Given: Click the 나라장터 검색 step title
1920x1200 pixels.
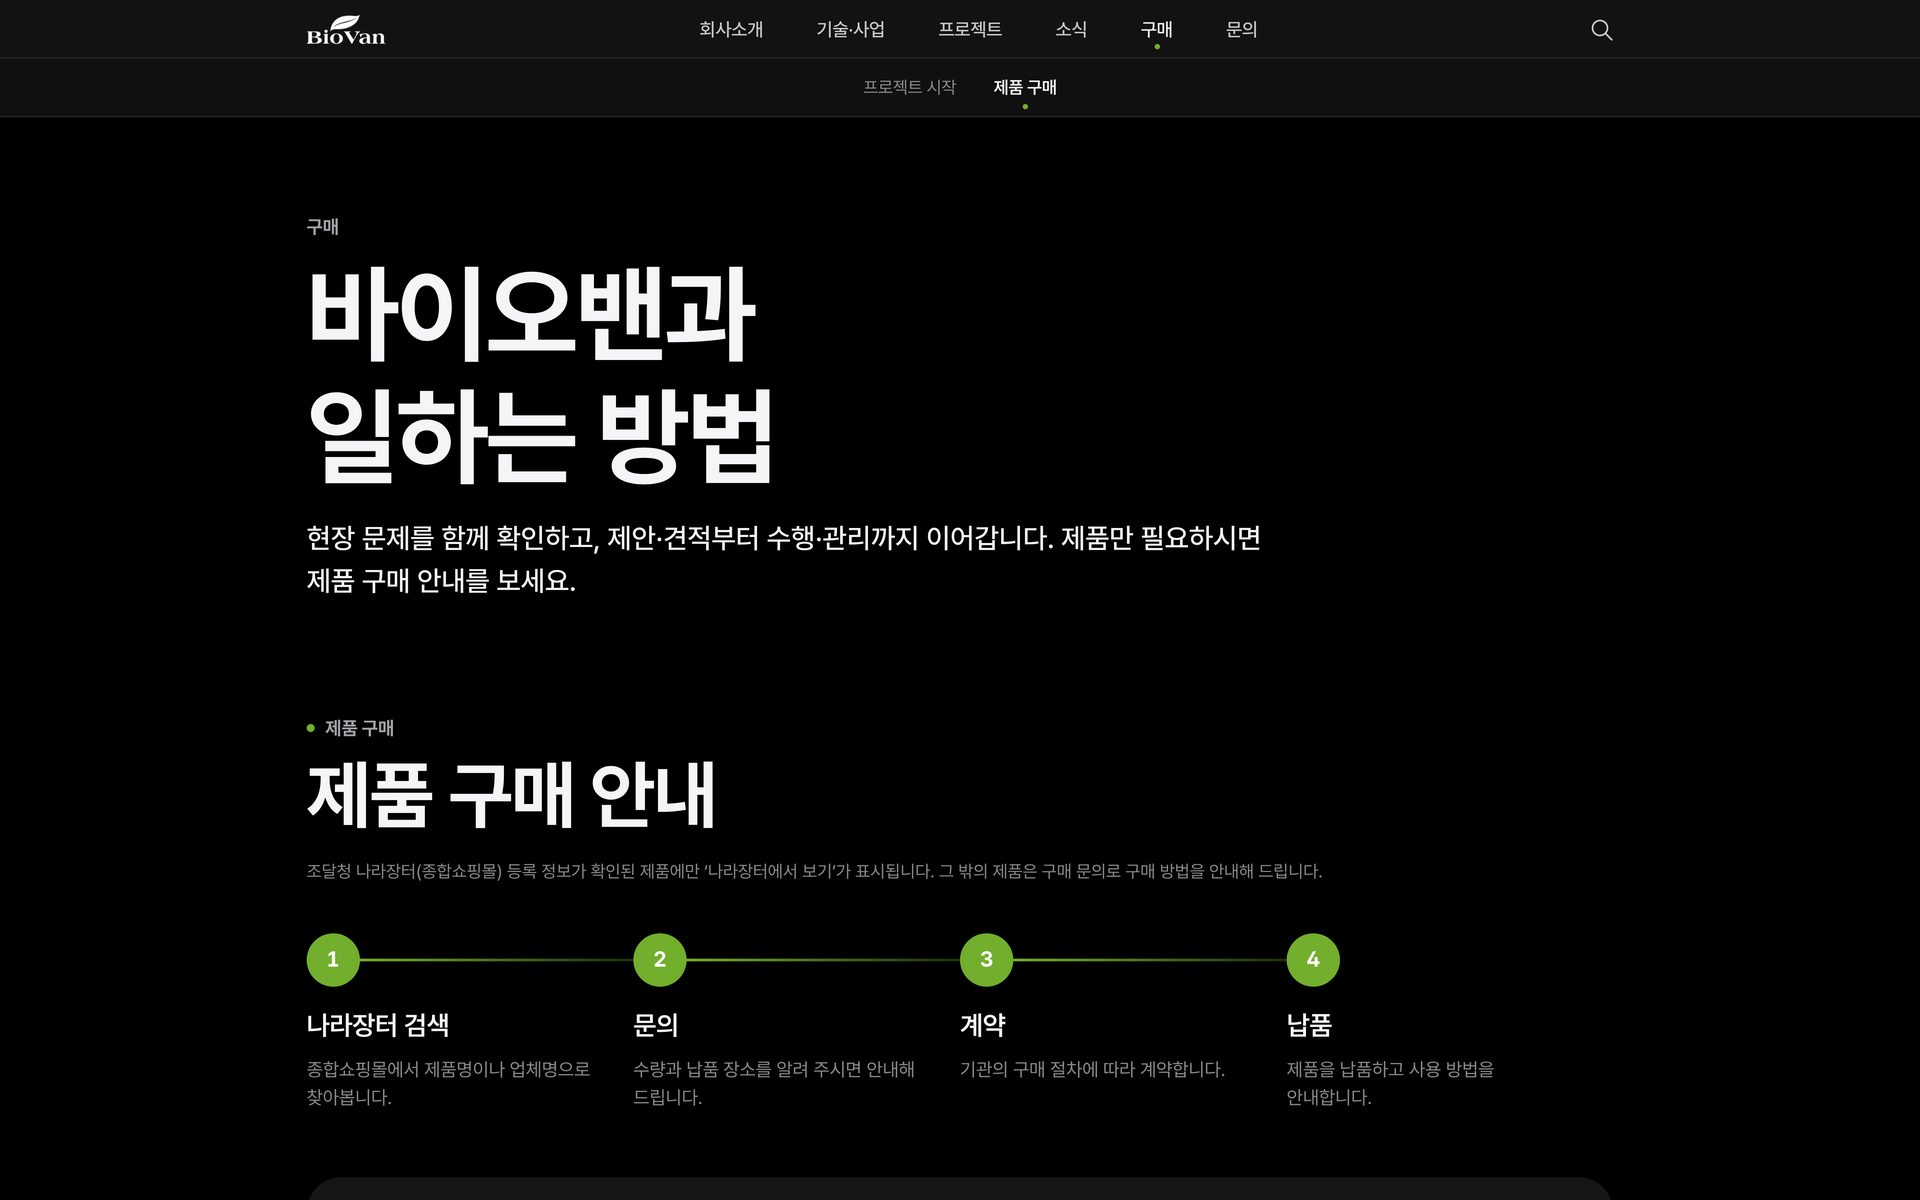Looking at the screenshot, I should (378, 1025).
